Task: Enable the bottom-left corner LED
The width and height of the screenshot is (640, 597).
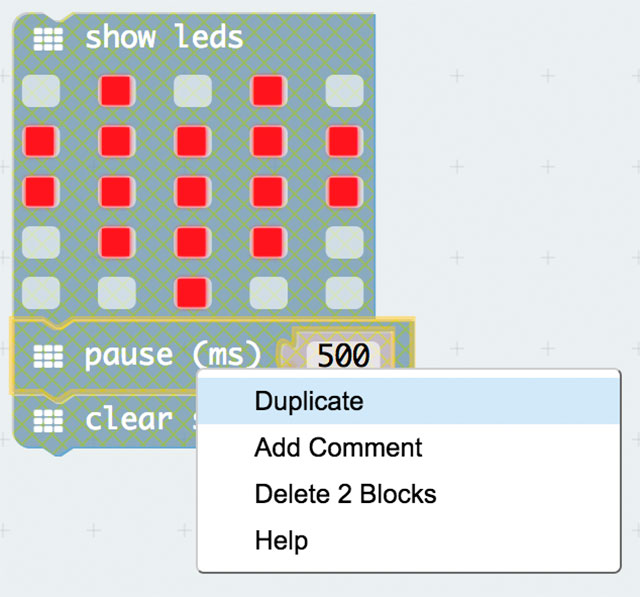Action: coord(41,292)
